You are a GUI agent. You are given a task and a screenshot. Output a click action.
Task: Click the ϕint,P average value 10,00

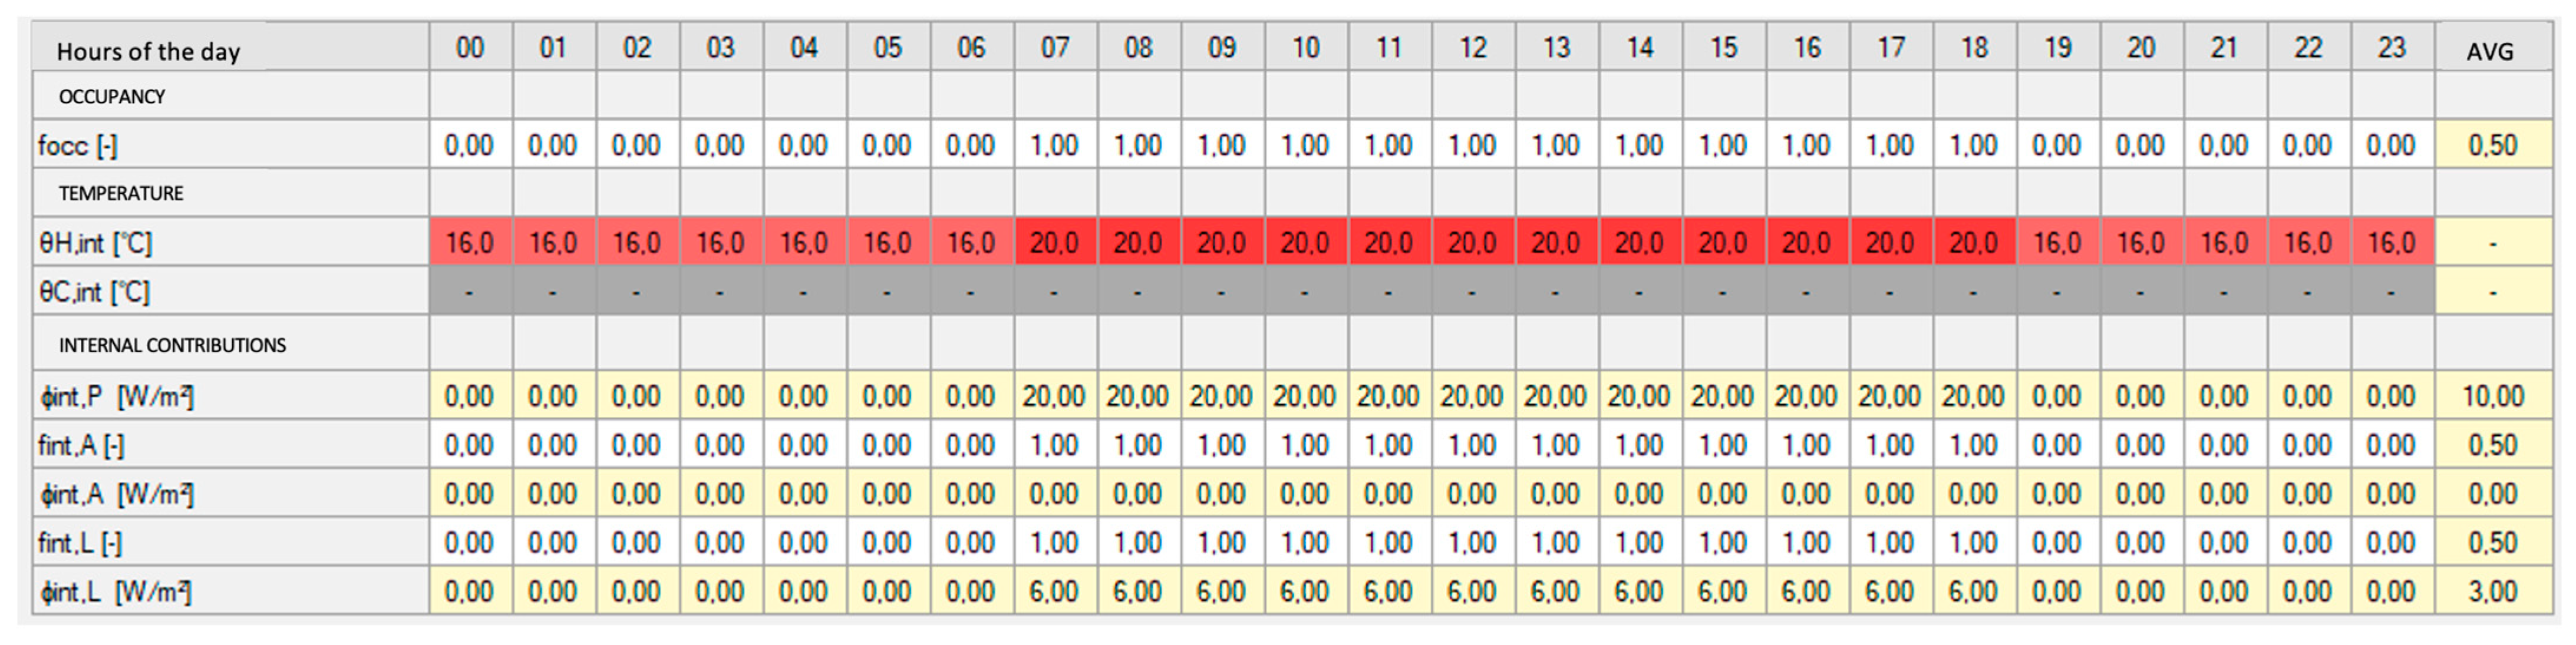click(x=2492, y=397)
